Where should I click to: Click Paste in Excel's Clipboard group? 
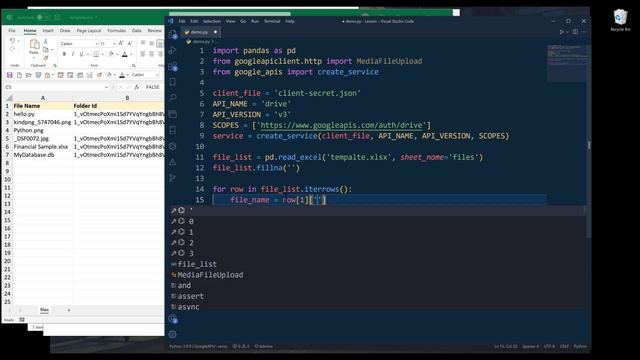pyautogui.click(x=34, y=45)
